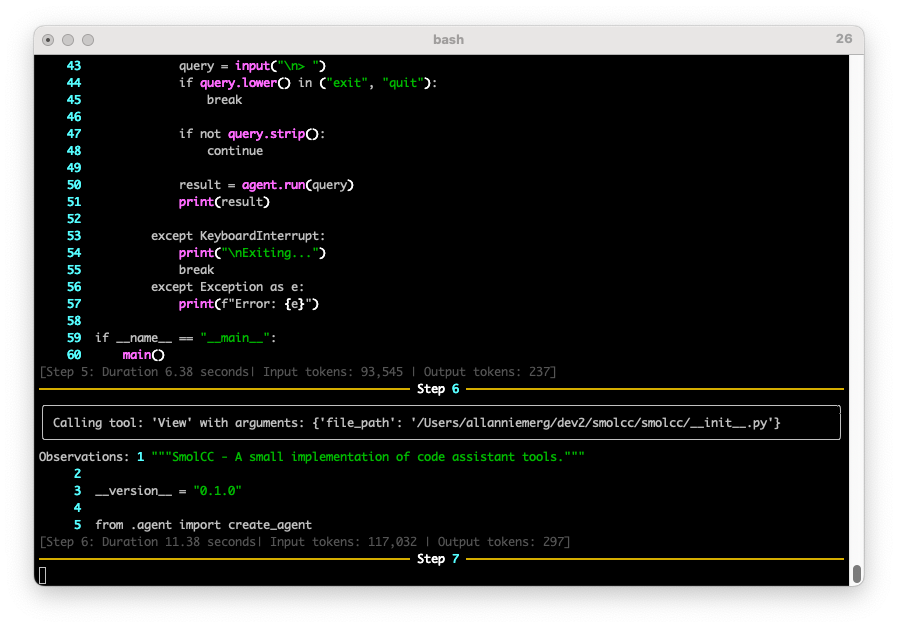Click 'query.strip()' on line 47
This screenshot has height=628, width=898.
pos(273,134)
